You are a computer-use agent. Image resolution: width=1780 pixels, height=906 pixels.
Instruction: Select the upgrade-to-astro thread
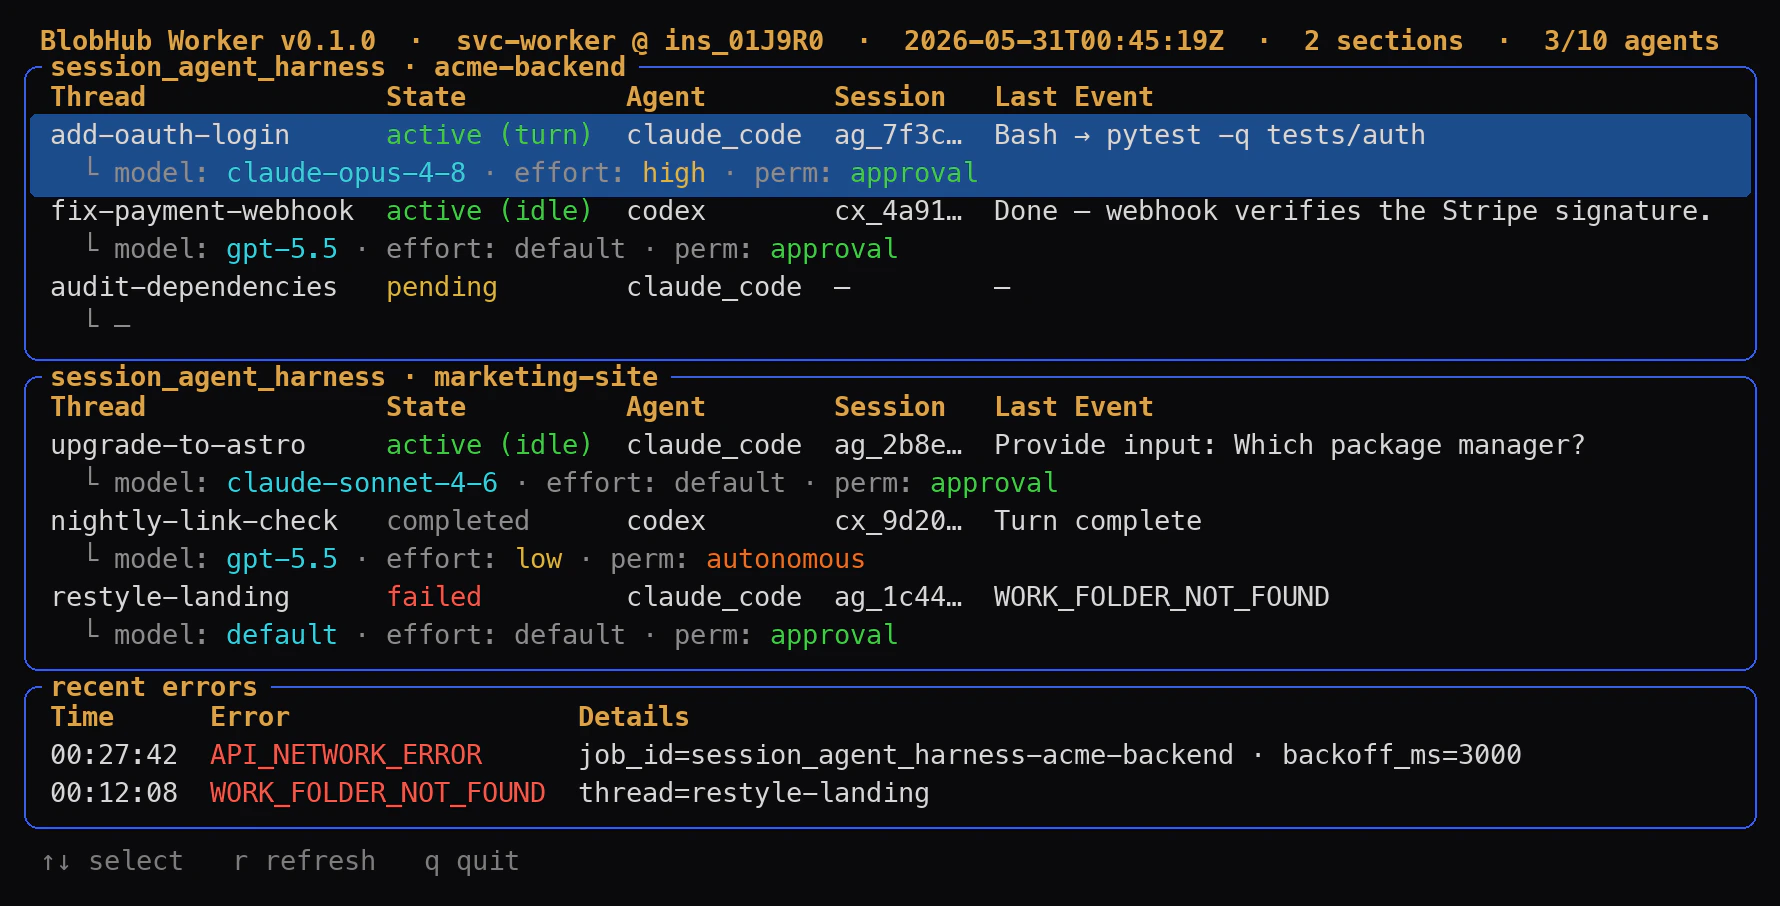(x=178, y=445)
